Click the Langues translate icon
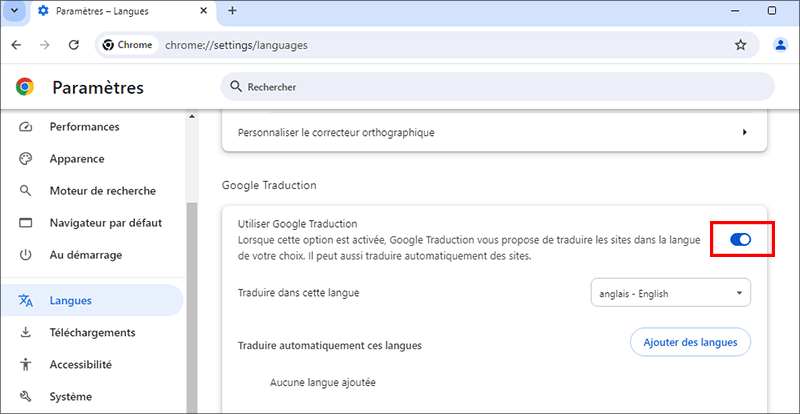The width and height of the screenshot is (800, 414). [26, 301]
